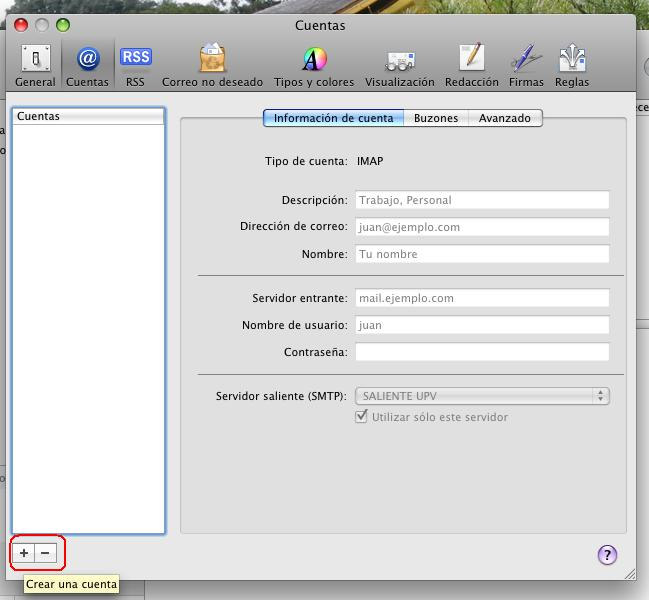Image resolution: width=649 pixels, height=600 pixels.
Task: Show the Visualización preferences
Action: 399,65
